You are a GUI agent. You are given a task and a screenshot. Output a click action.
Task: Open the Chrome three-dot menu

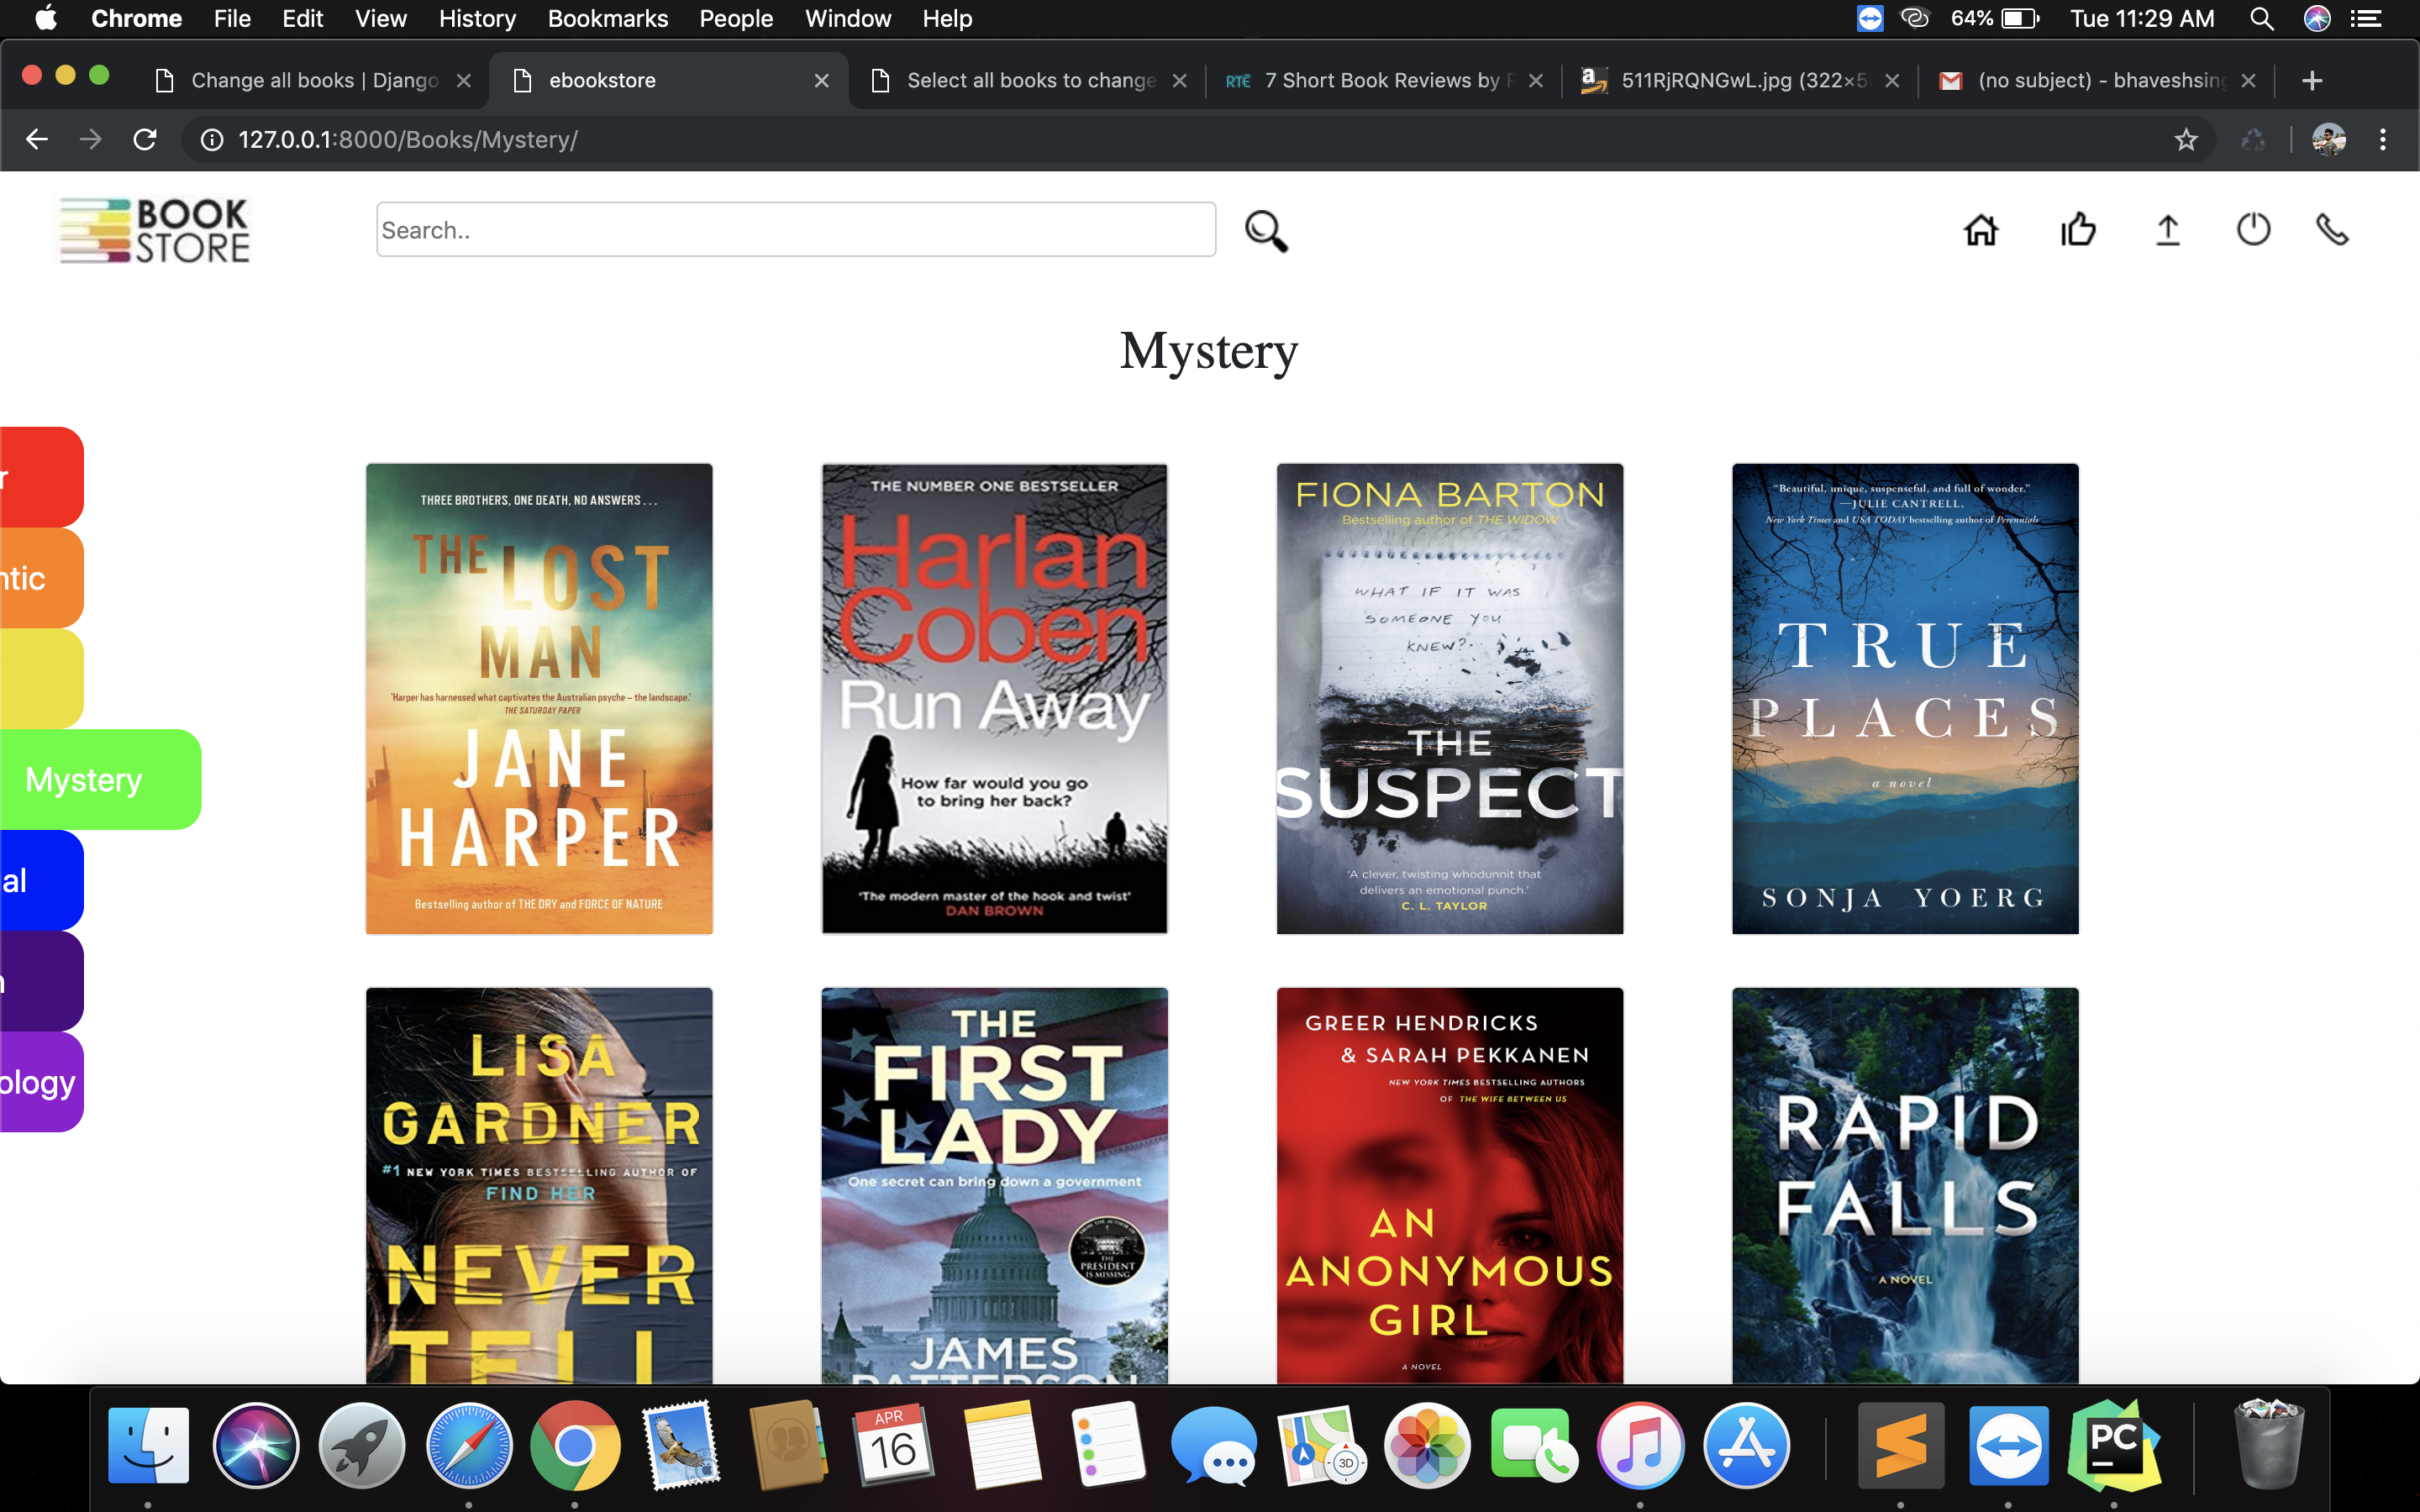[x=2383, y=140]
